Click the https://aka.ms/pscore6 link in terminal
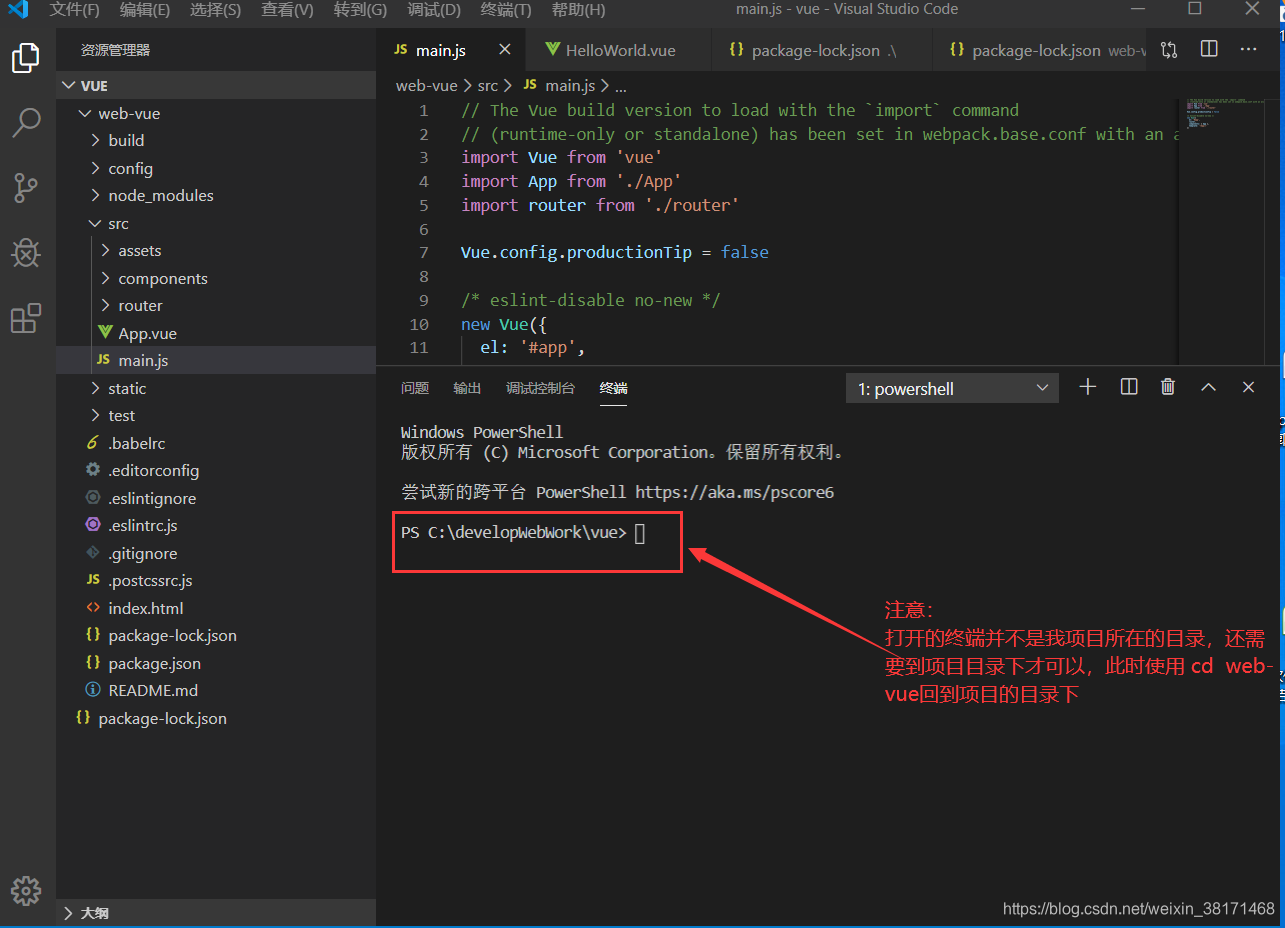This screenshot has height=928, width=1285. tap(735, 492)
